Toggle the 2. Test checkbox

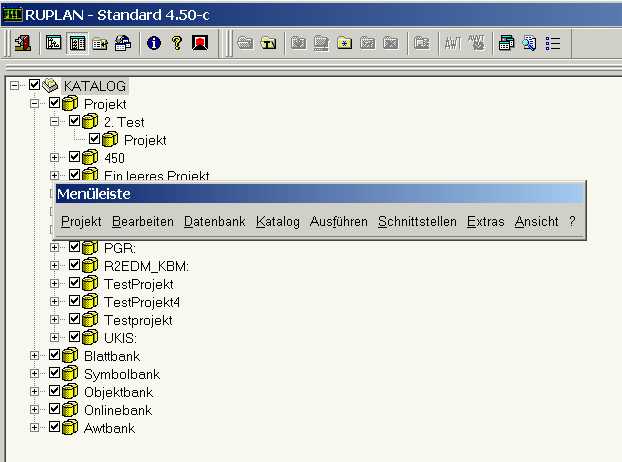[74, 121]
